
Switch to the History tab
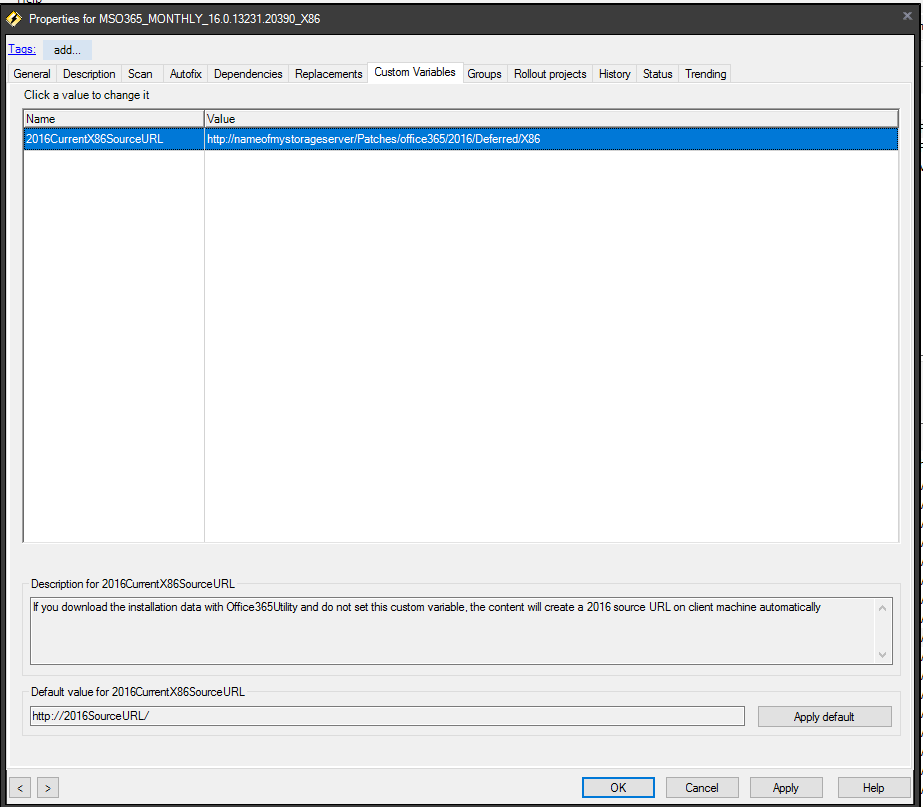point(614,73)
